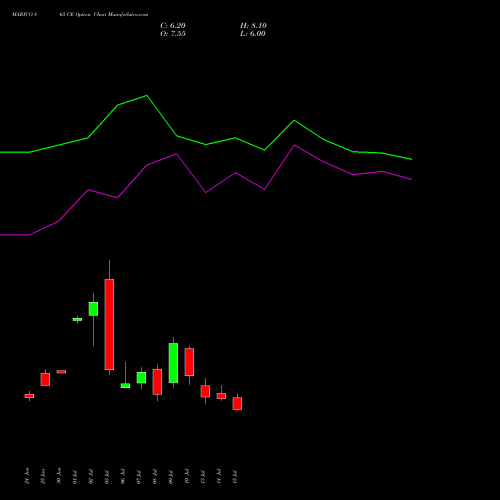Click the low value L: 6.00

click(253, 34)
